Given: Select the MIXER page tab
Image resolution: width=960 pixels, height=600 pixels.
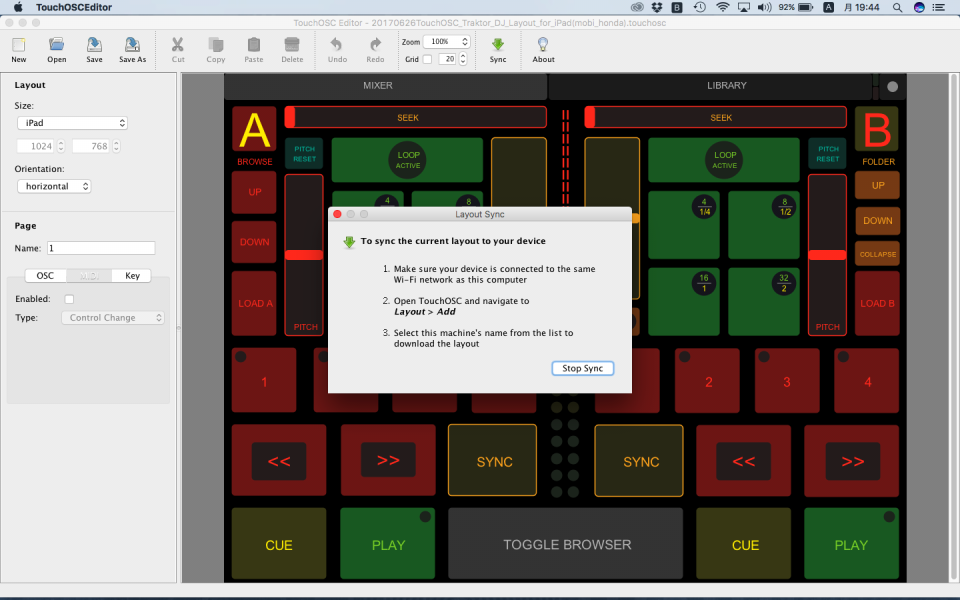Looking at the screenshot, I should click(x=385, y=86).
